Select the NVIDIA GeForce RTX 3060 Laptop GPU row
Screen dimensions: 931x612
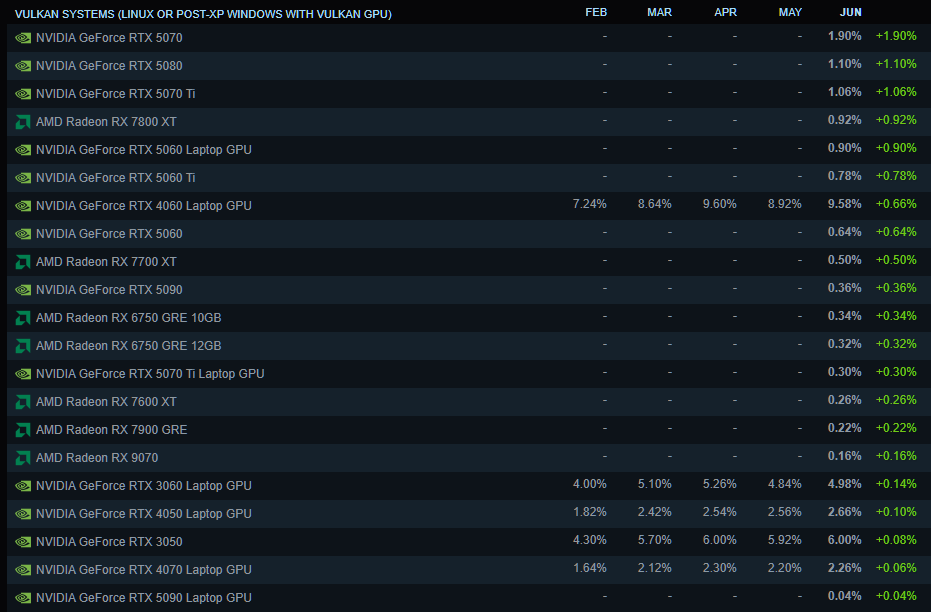(x=143, y=486)
